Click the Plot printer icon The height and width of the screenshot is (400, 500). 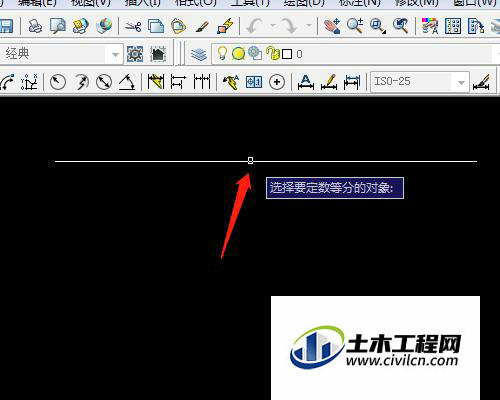click(35, 26)
